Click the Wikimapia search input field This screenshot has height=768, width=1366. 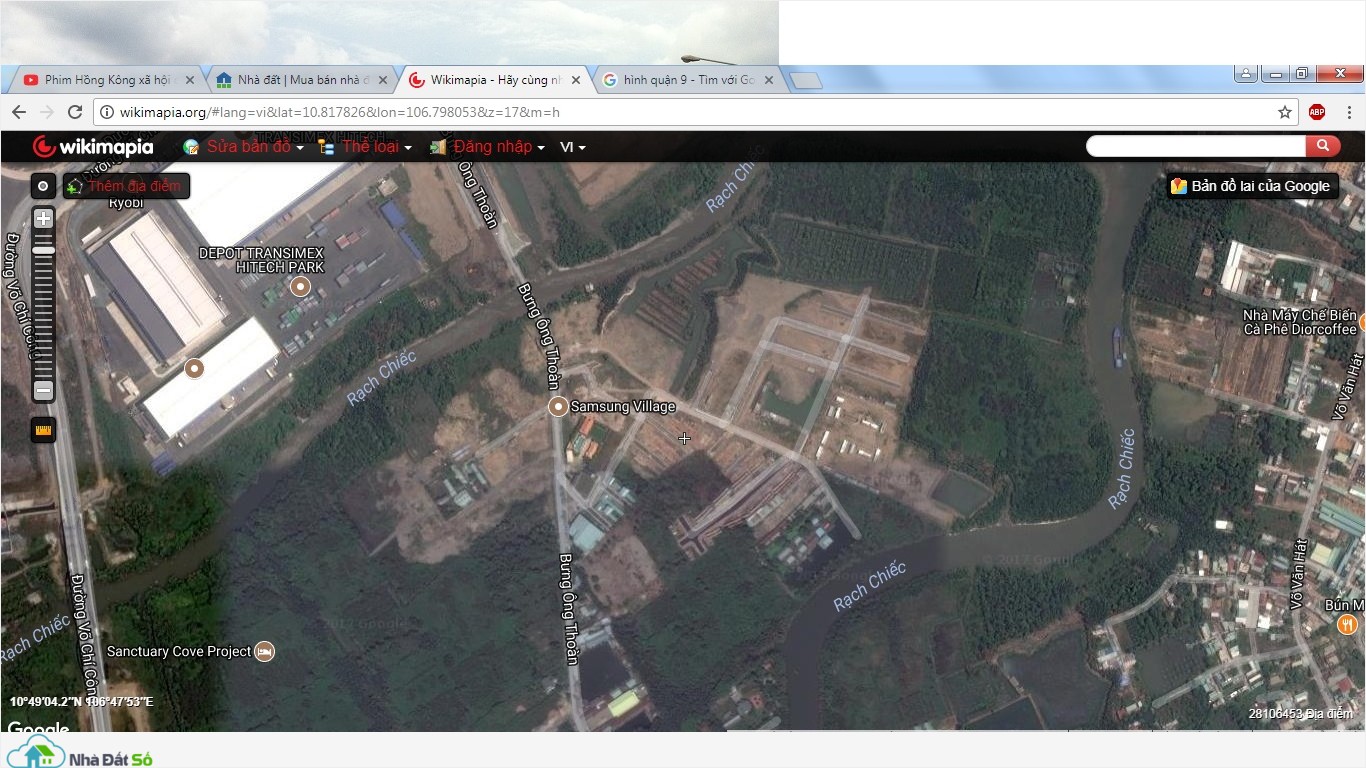1196,146
